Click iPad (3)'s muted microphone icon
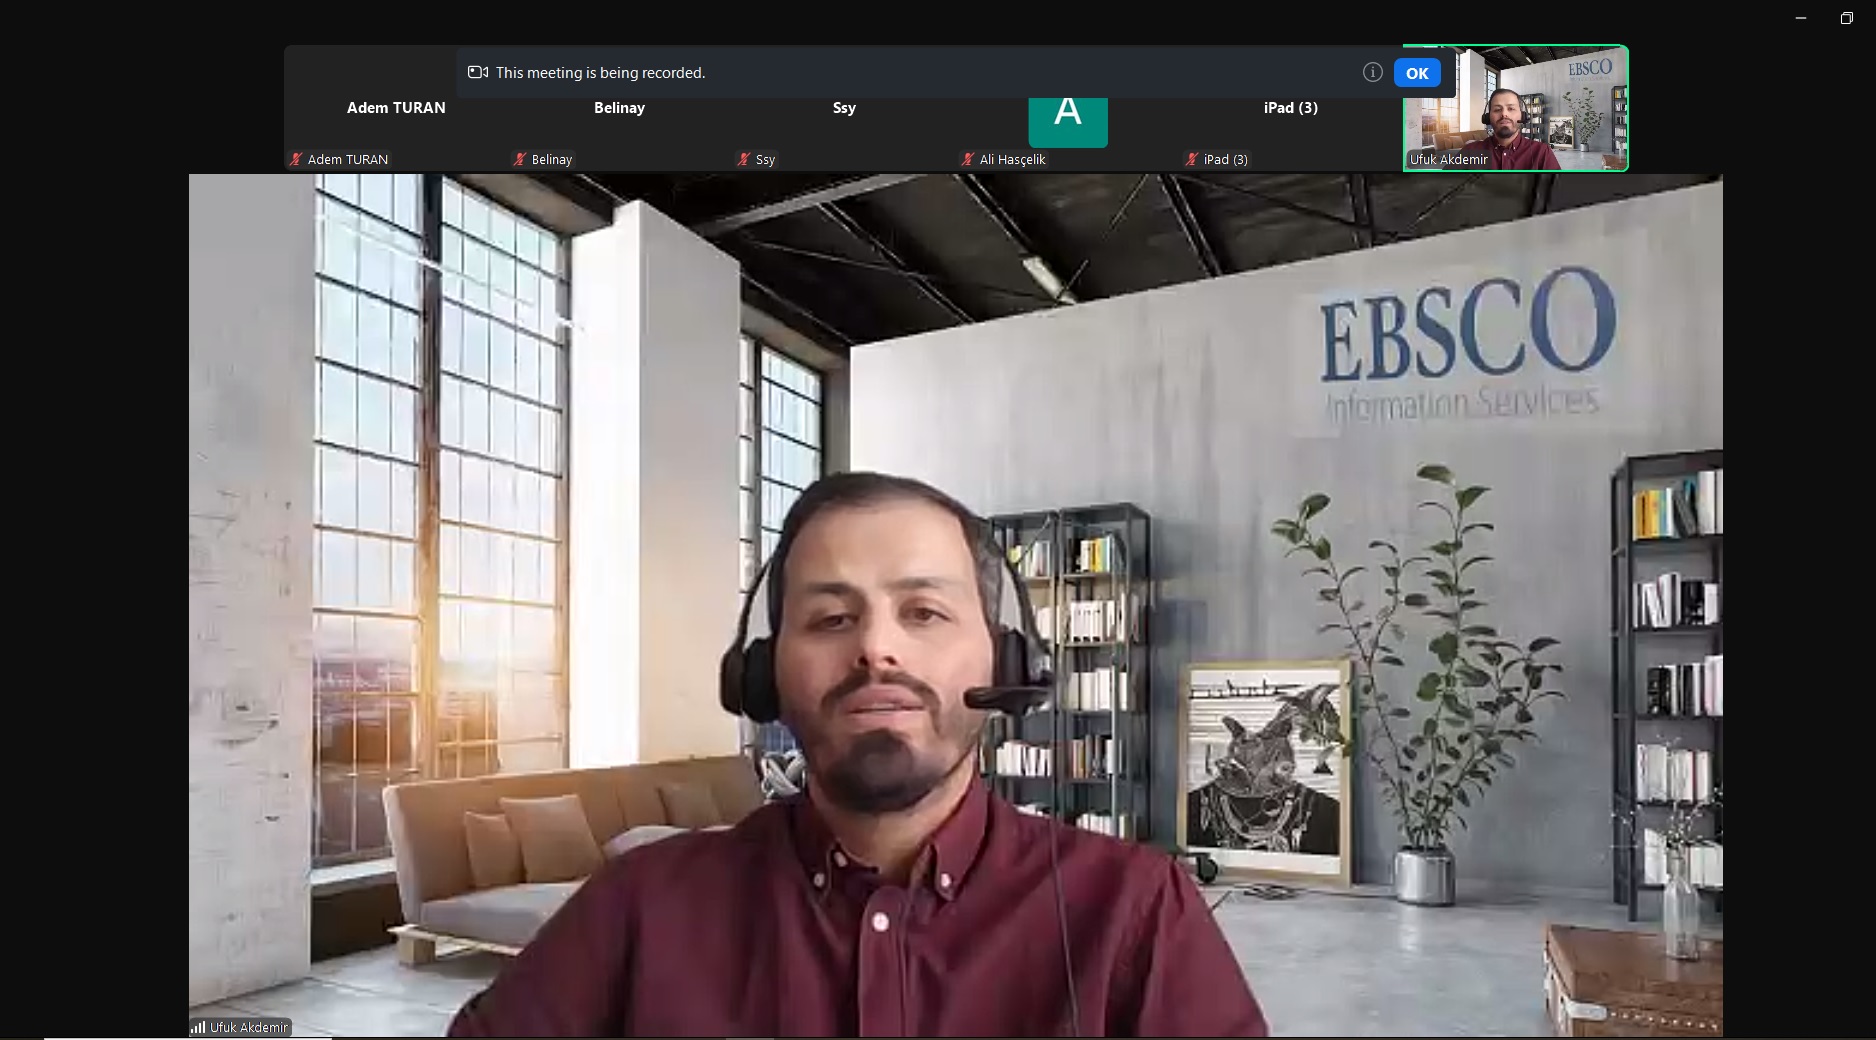The image size is (1876, 1040). tap(1192, 159)
